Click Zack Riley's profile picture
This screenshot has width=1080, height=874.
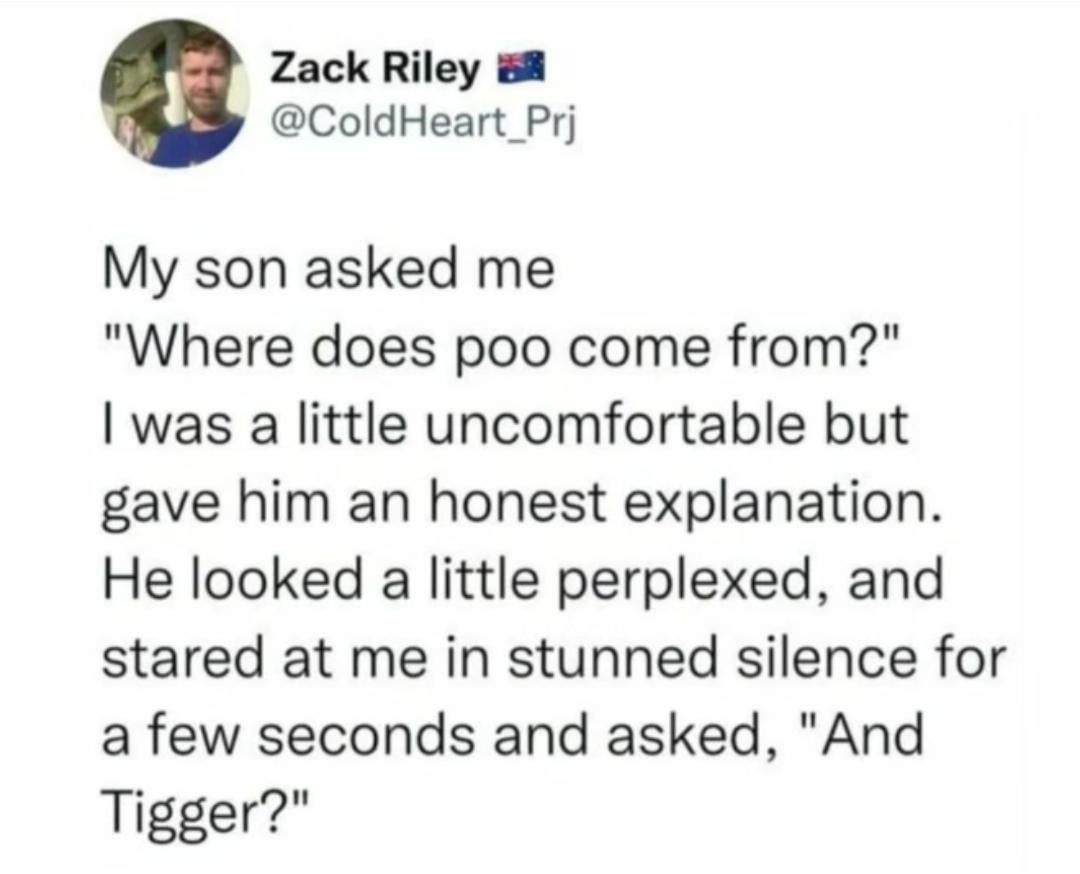point(175,93)
